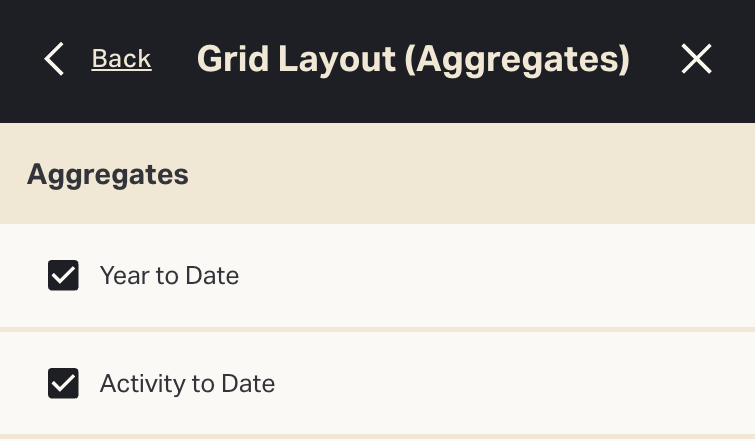Click the checkmark icon beside Activity to Date
The image size is (755, 441).
(x=63, y=383)
